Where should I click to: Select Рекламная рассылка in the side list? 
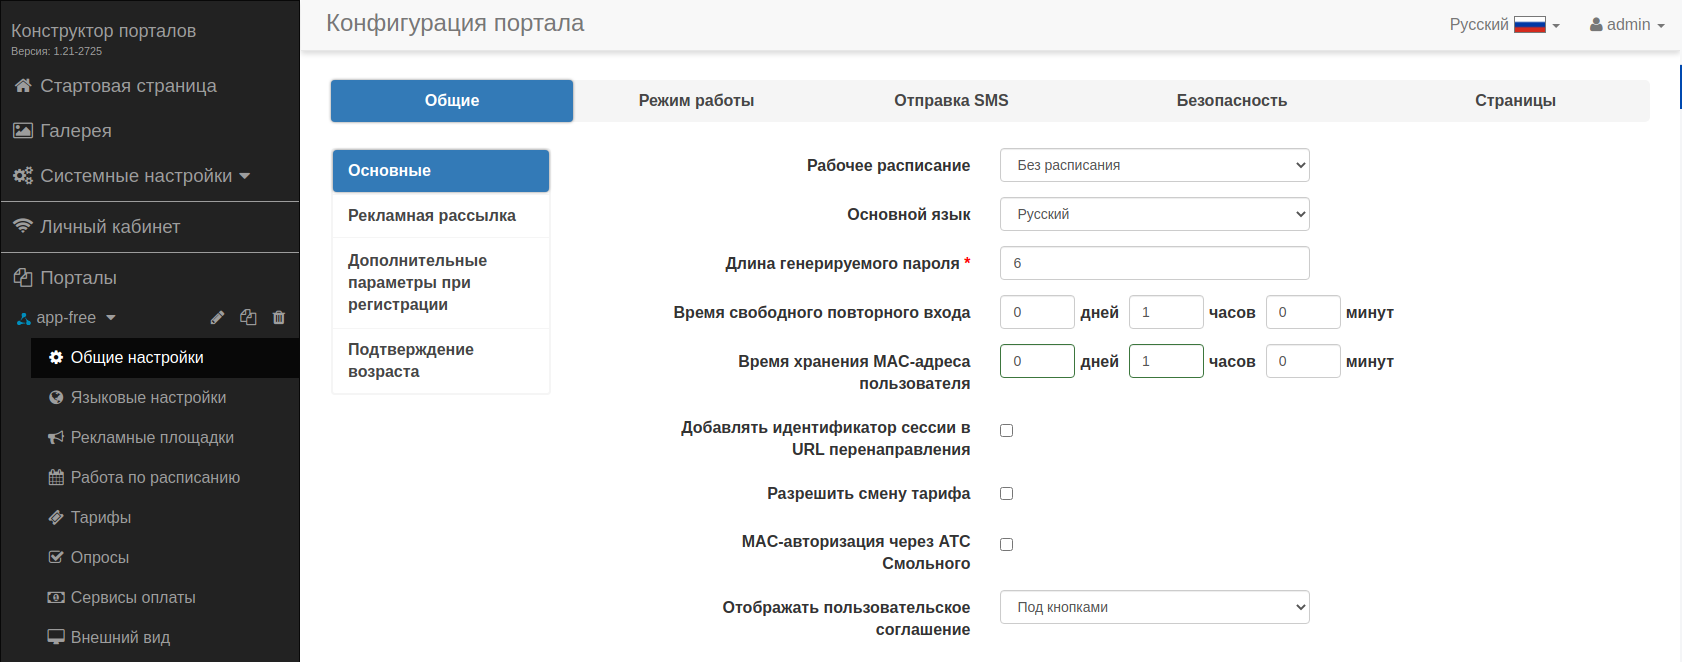click(432, 216)
